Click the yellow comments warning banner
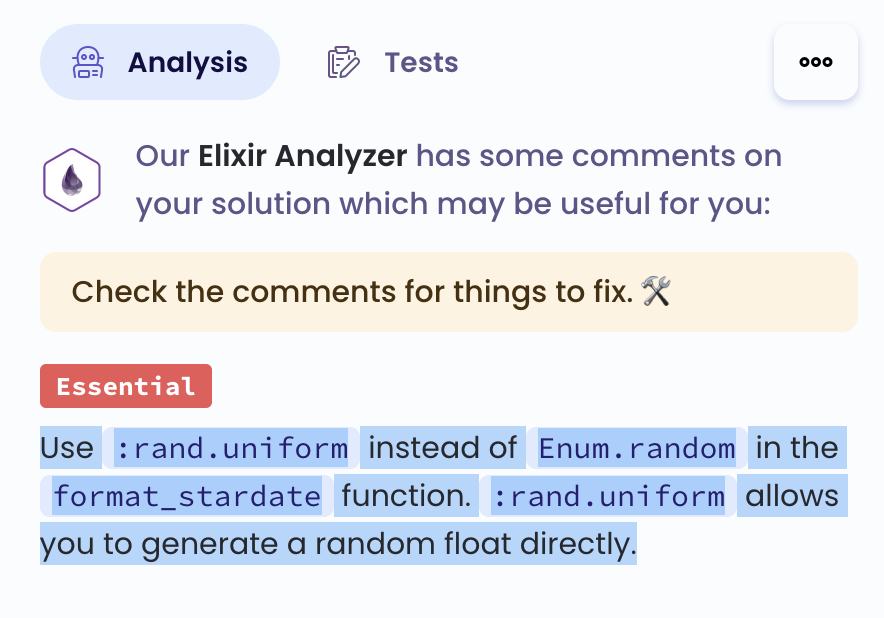This screenshot has width=884, height=618. 448,291
